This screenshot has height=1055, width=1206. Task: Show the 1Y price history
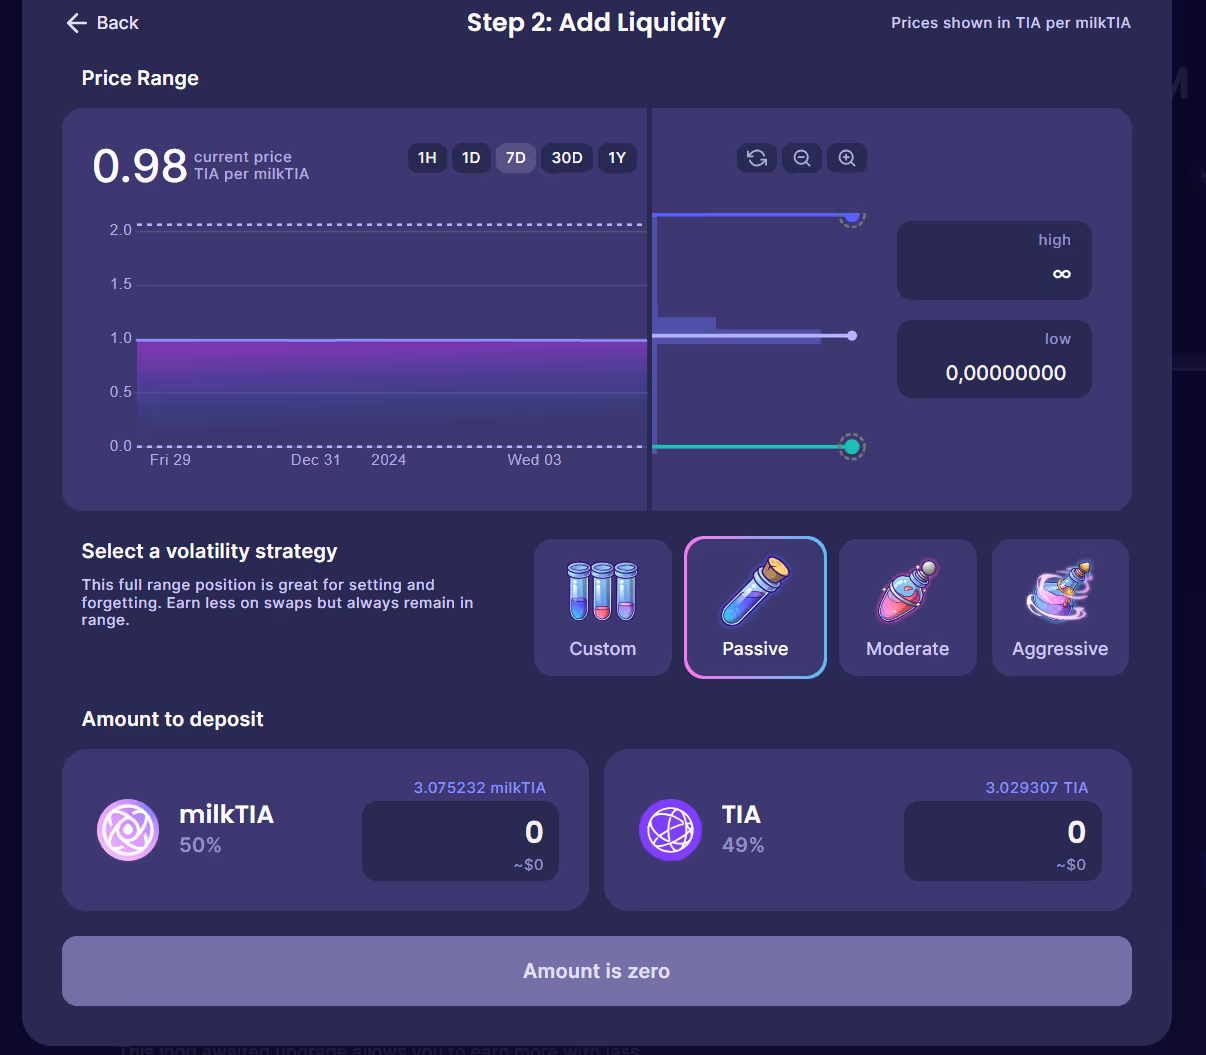tap(617, 158)
